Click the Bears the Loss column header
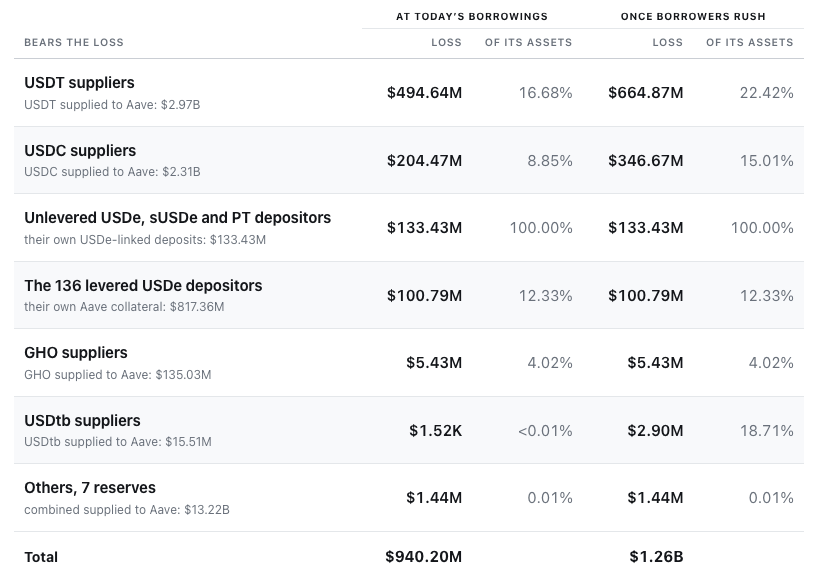The image size is (822, 587). pos(74,42)
